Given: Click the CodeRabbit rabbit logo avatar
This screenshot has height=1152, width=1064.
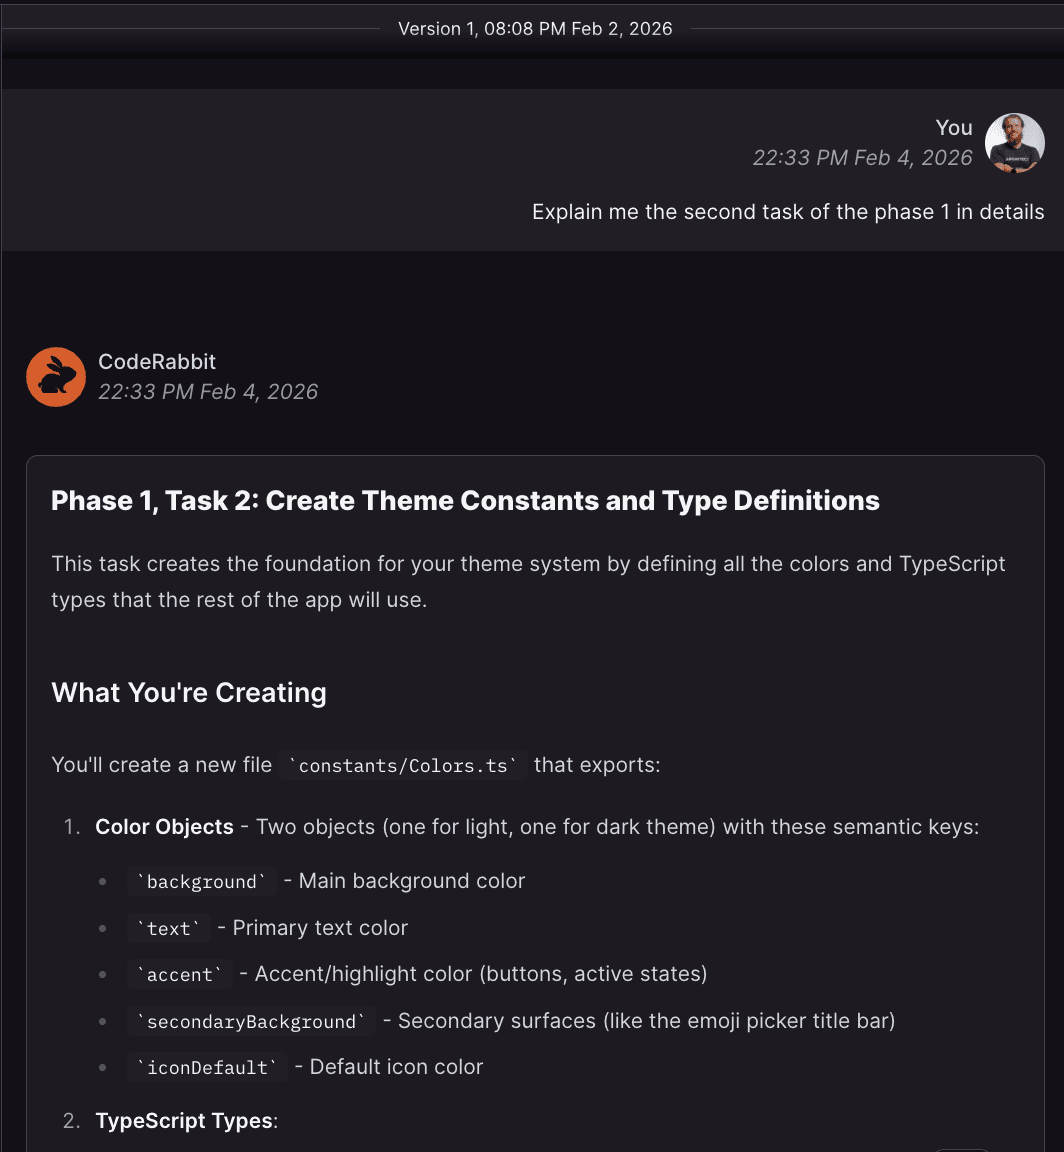Looking at the screenshot, I should click(x=56, y=377).
